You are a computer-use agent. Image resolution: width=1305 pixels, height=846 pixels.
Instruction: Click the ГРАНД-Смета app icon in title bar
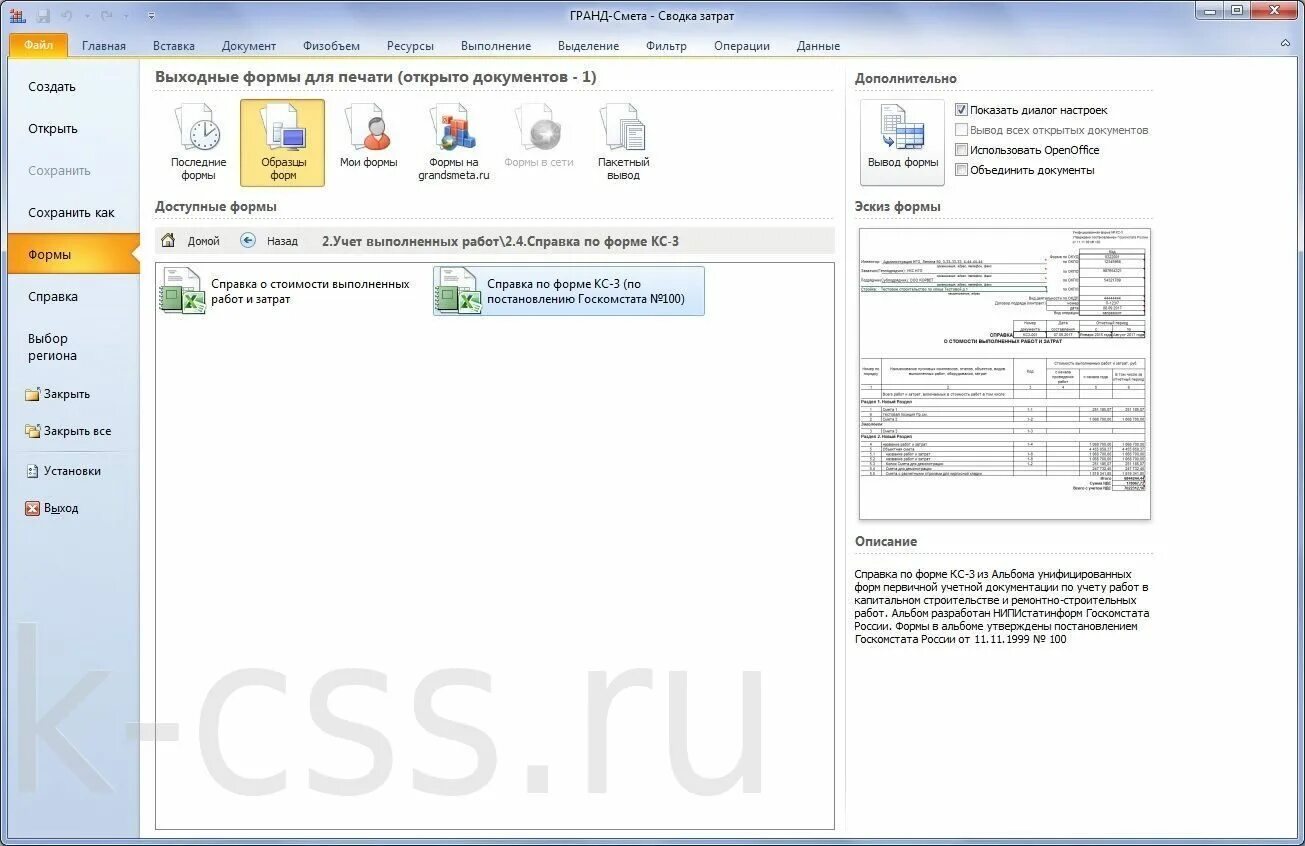17,15
